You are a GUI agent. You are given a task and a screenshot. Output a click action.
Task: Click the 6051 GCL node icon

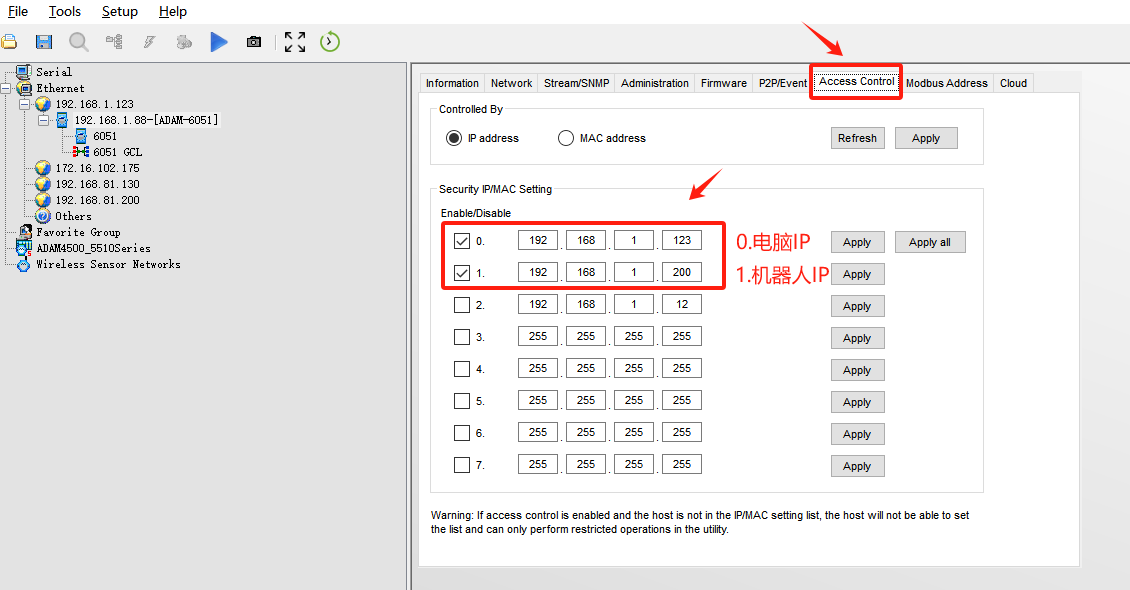[x=81, y=152]
